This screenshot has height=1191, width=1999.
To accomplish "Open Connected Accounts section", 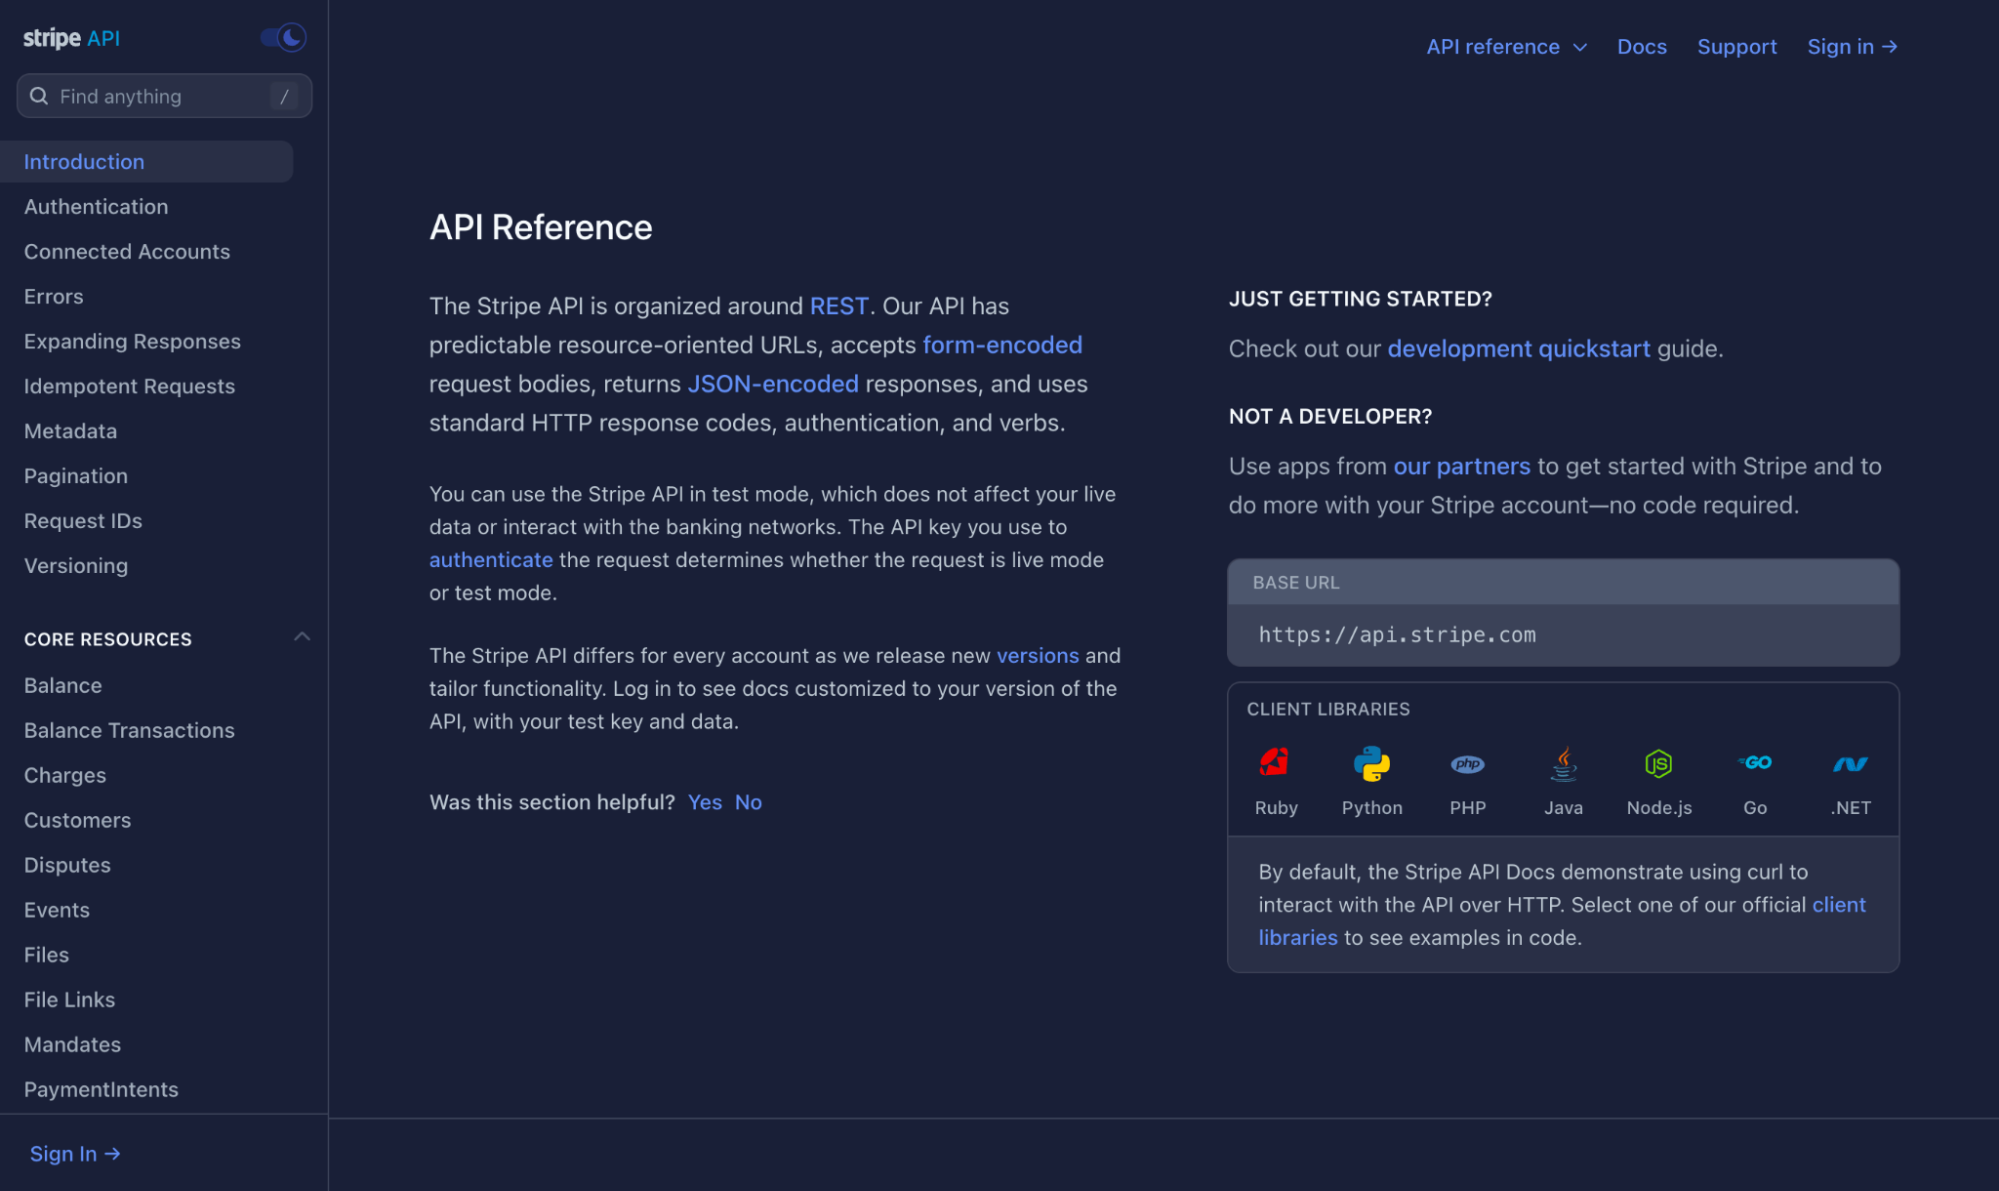I will pos(127,252).
